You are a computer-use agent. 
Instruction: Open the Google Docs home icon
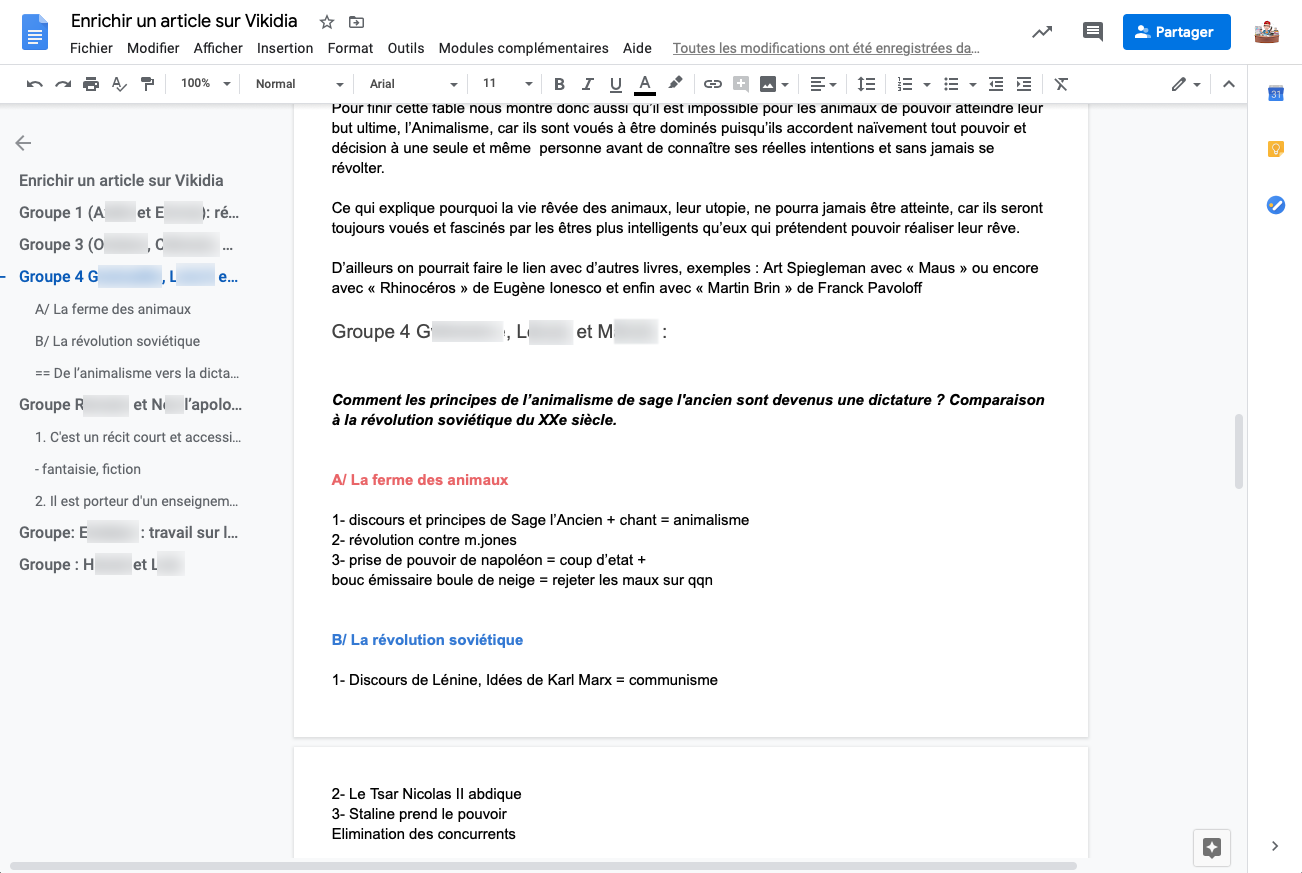point(36,32)
